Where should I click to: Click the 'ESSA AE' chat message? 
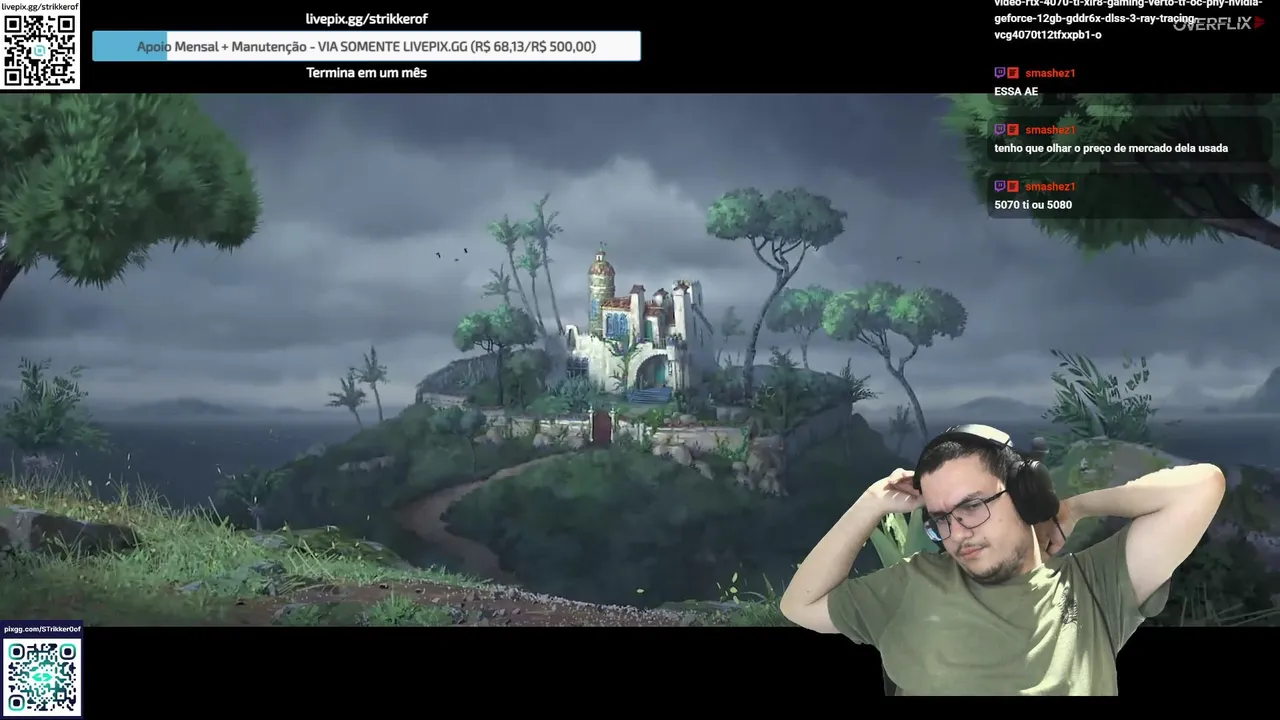click(1016, 92)
